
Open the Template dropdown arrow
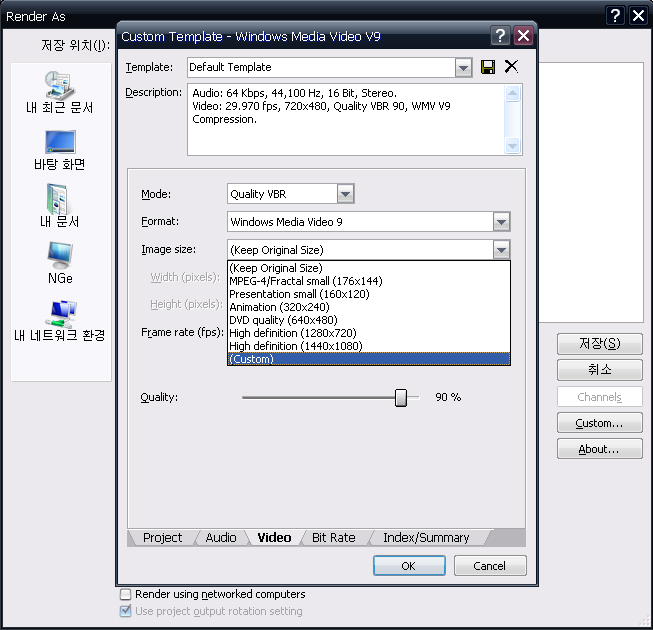(x=463, y=67)
